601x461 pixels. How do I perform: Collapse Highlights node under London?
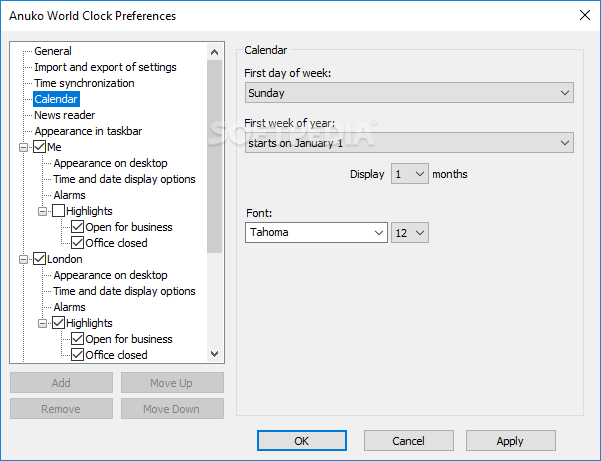pyautogui.click(x=43, y=323)
